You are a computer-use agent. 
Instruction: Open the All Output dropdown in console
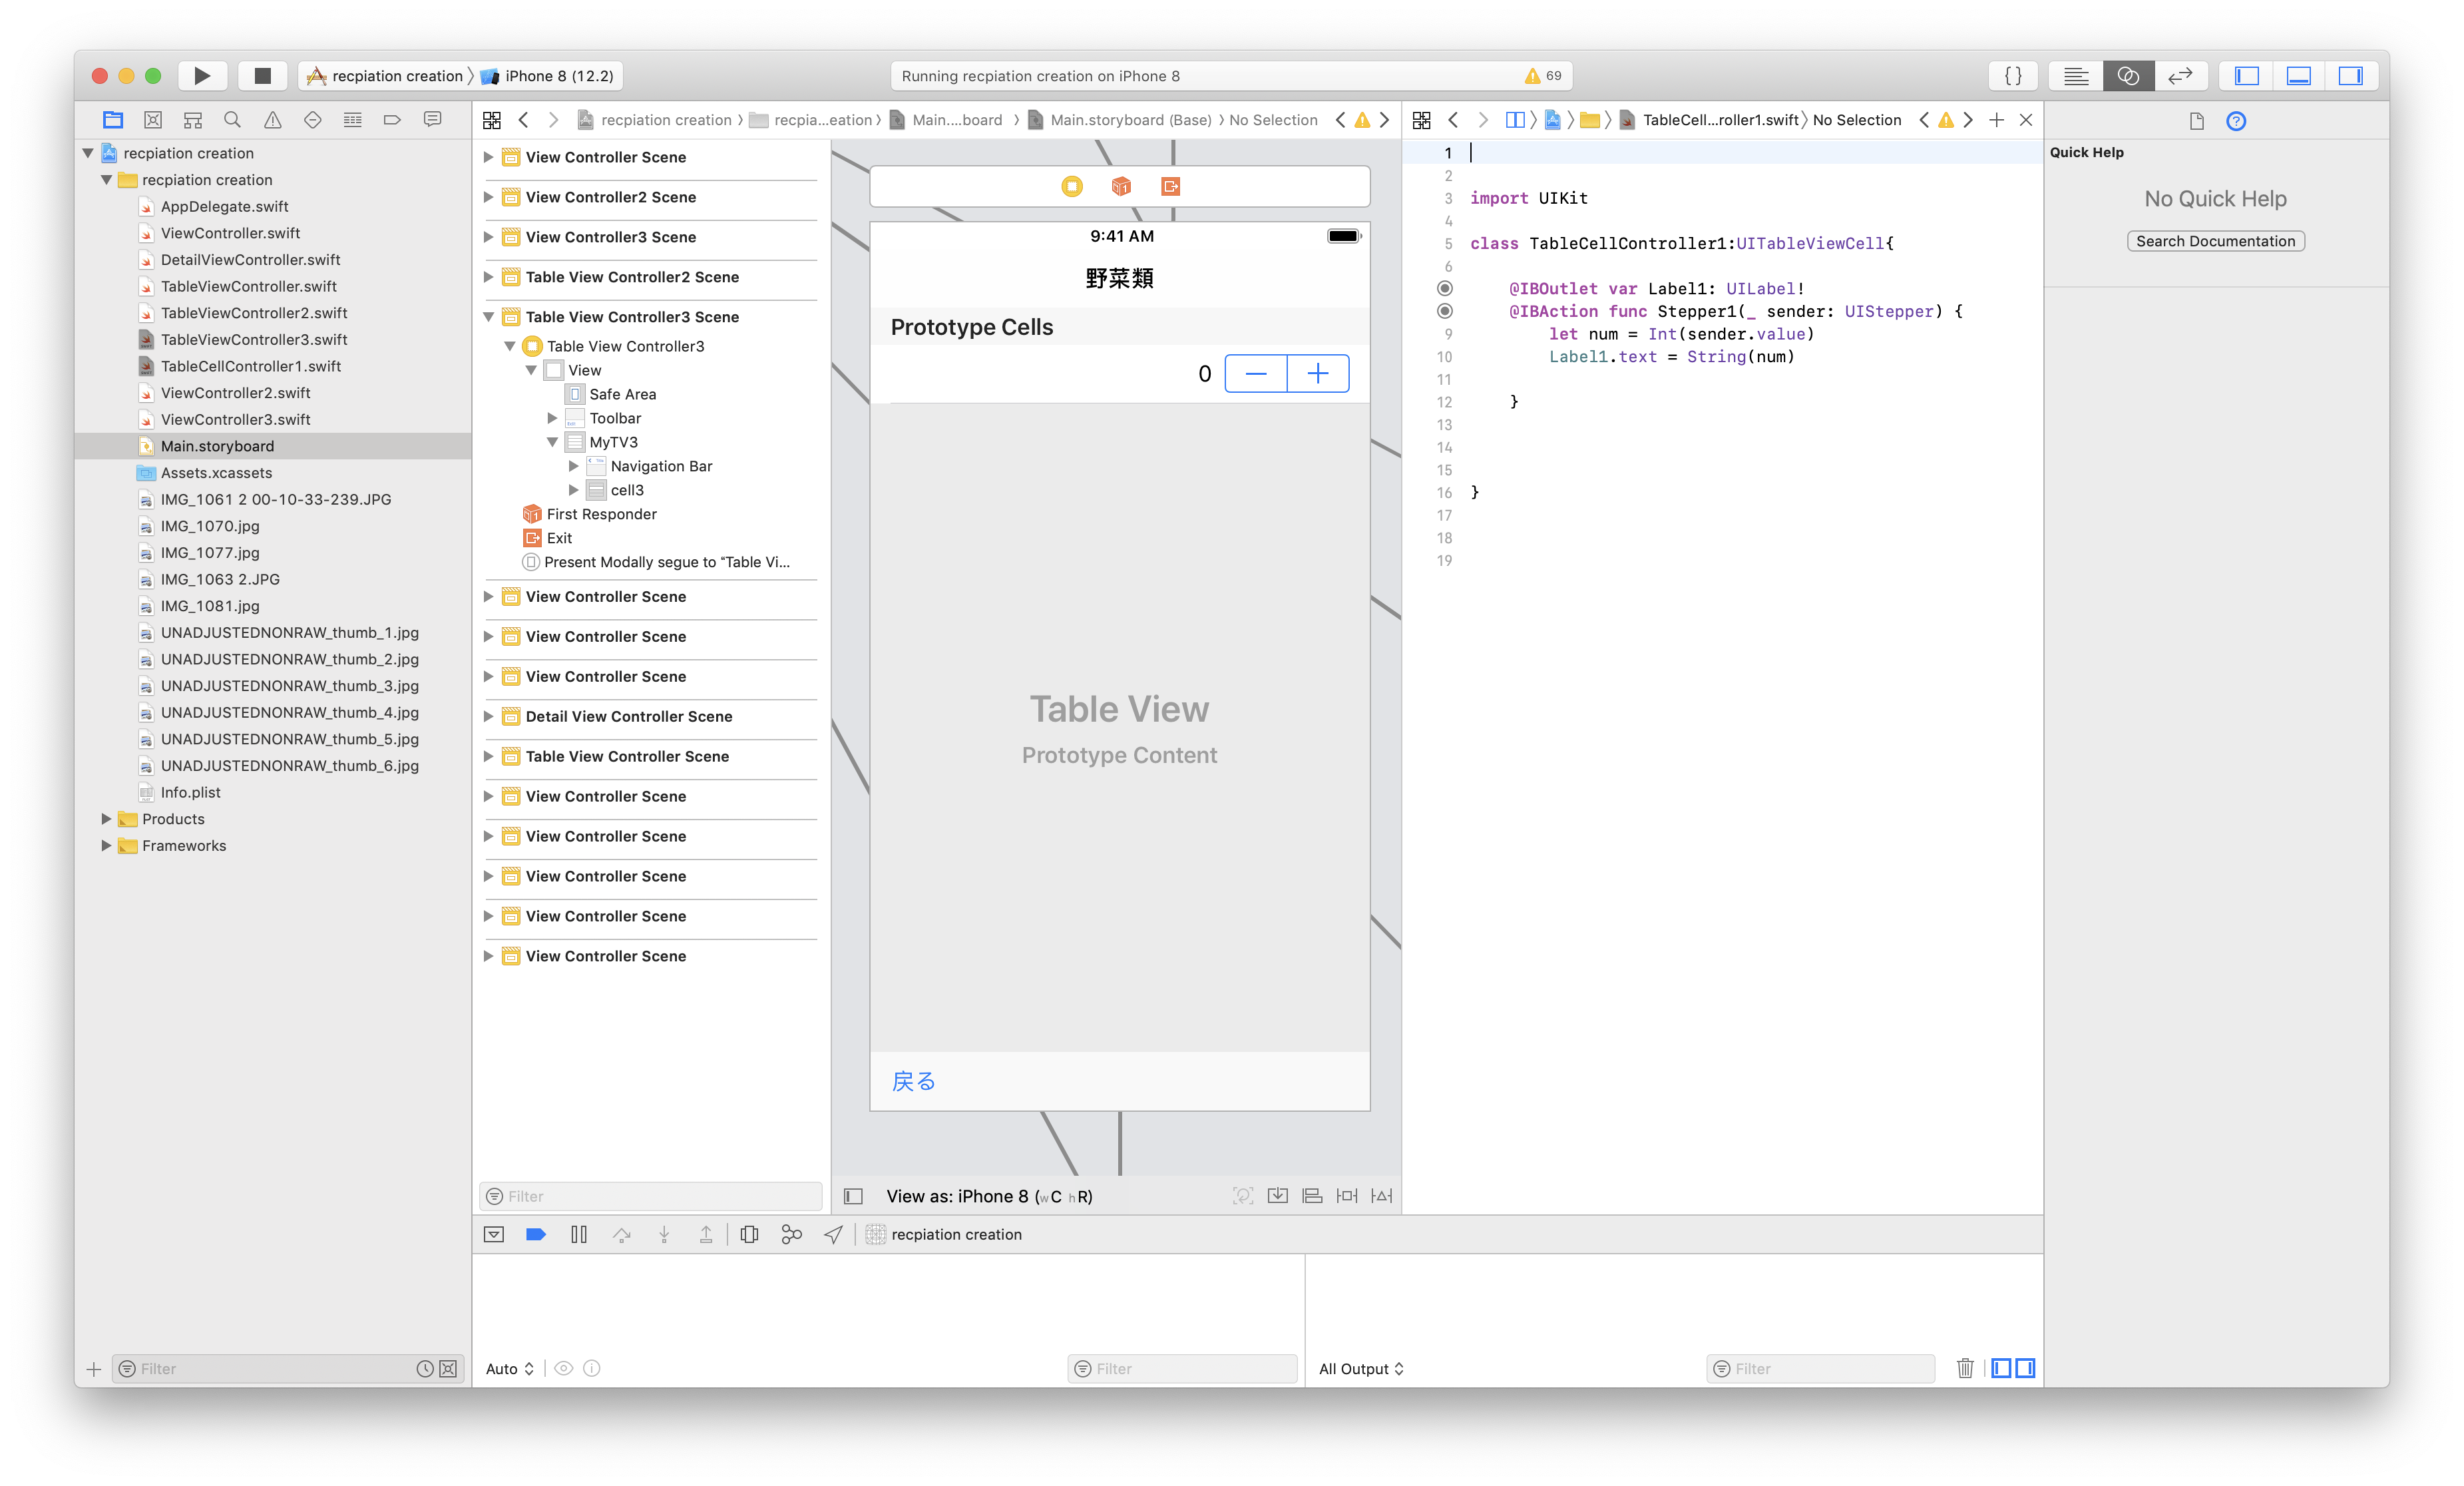pyautogui.click(x=1360, y=1368)
